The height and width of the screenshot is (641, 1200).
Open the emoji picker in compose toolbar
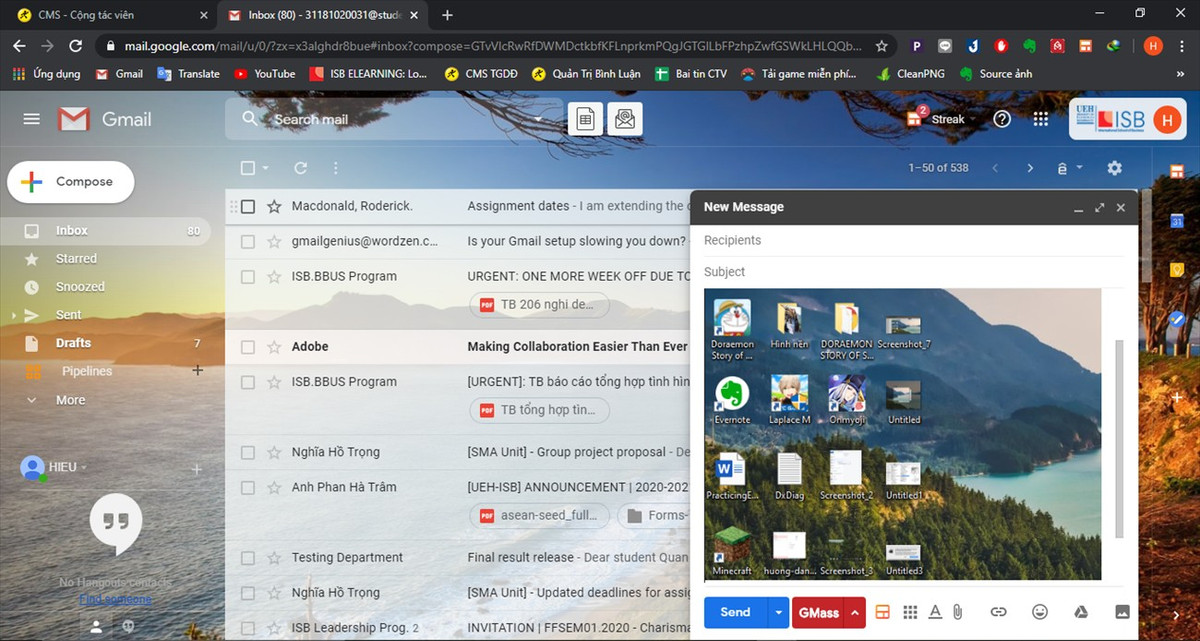[x=1039, y=611]
